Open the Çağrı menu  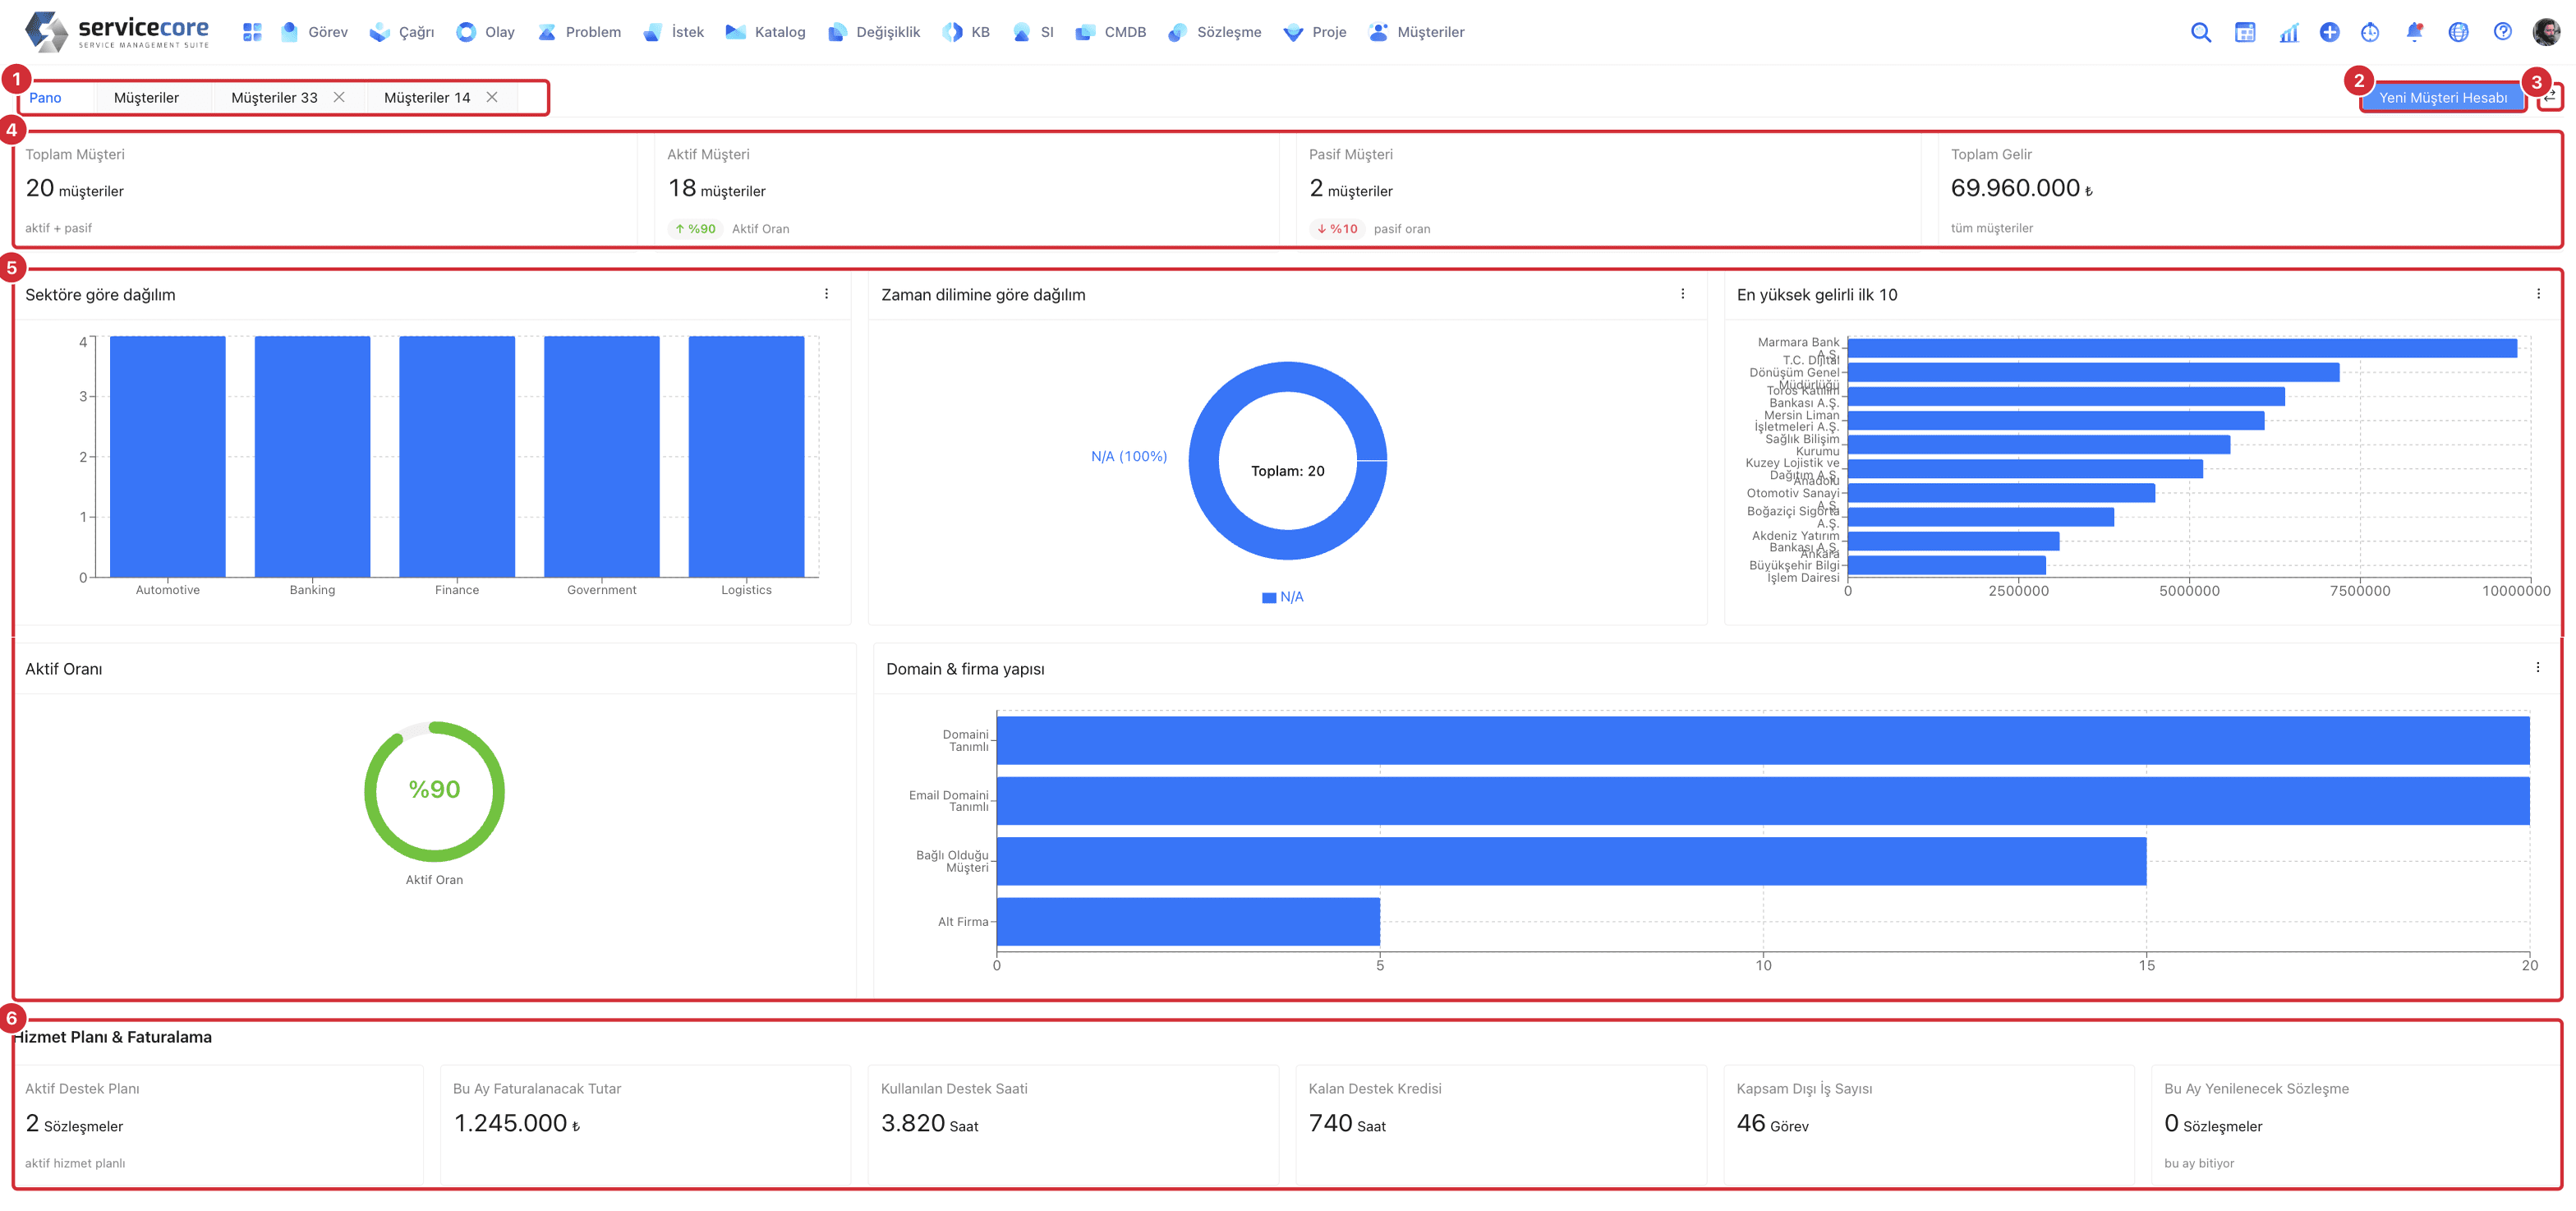click(402, 32)
